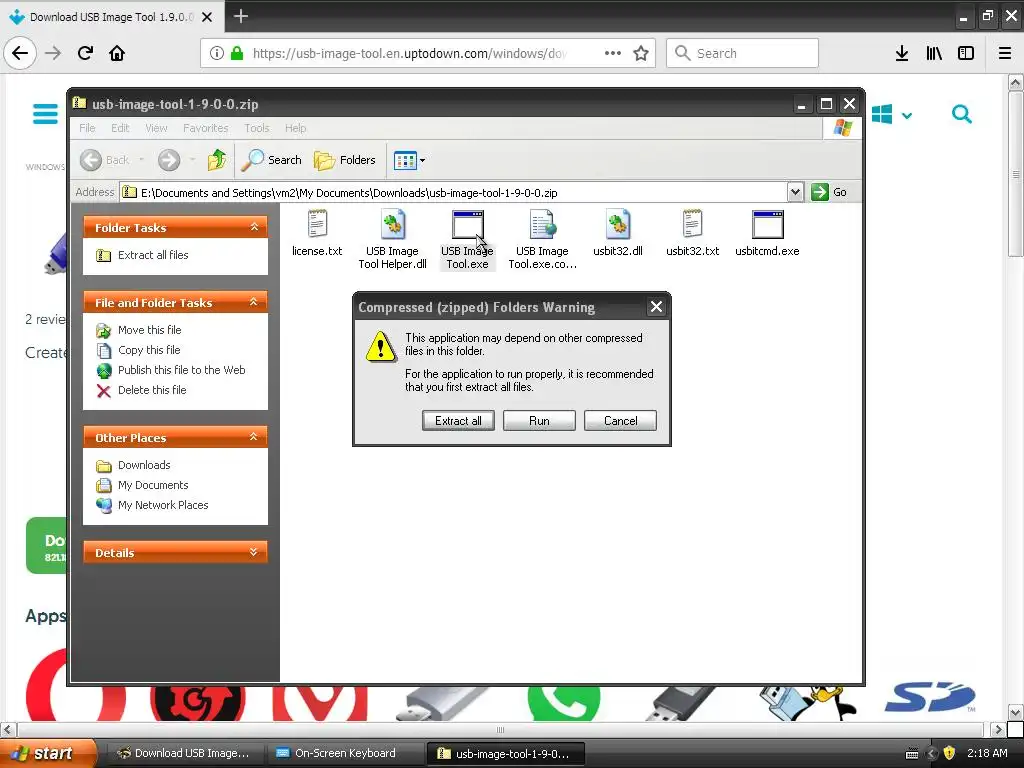Open the File menu in zip window
Image resolution: width=1024 pixels, height=768 pixels.
[87, 128]
